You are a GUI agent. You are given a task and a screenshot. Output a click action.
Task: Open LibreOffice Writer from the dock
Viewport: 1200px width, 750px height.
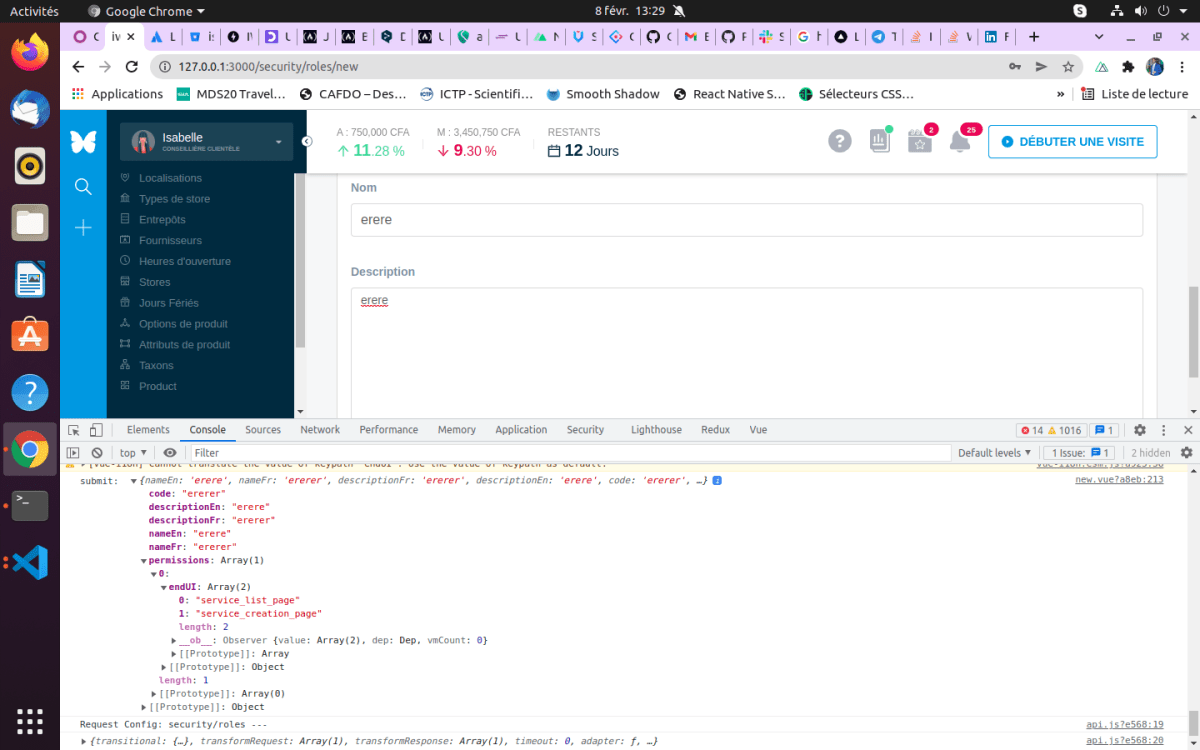coord(30,279)
